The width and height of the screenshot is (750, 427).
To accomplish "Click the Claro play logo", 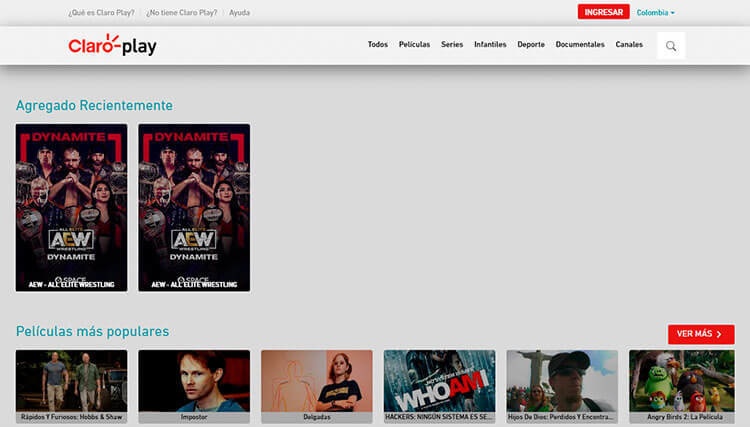I will tap(112, 45).
